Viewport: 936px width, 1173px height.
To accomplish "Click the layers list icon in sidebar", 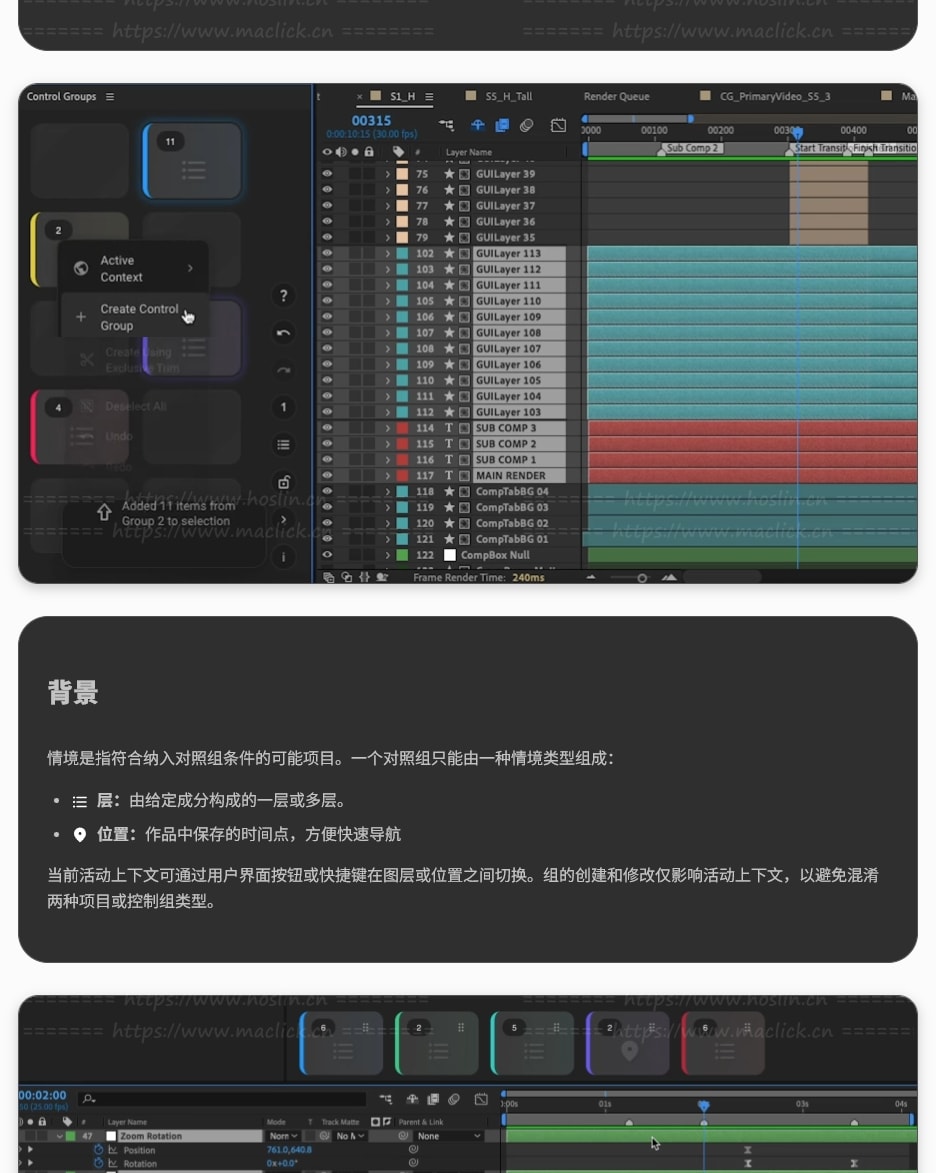I will (284, 444).
